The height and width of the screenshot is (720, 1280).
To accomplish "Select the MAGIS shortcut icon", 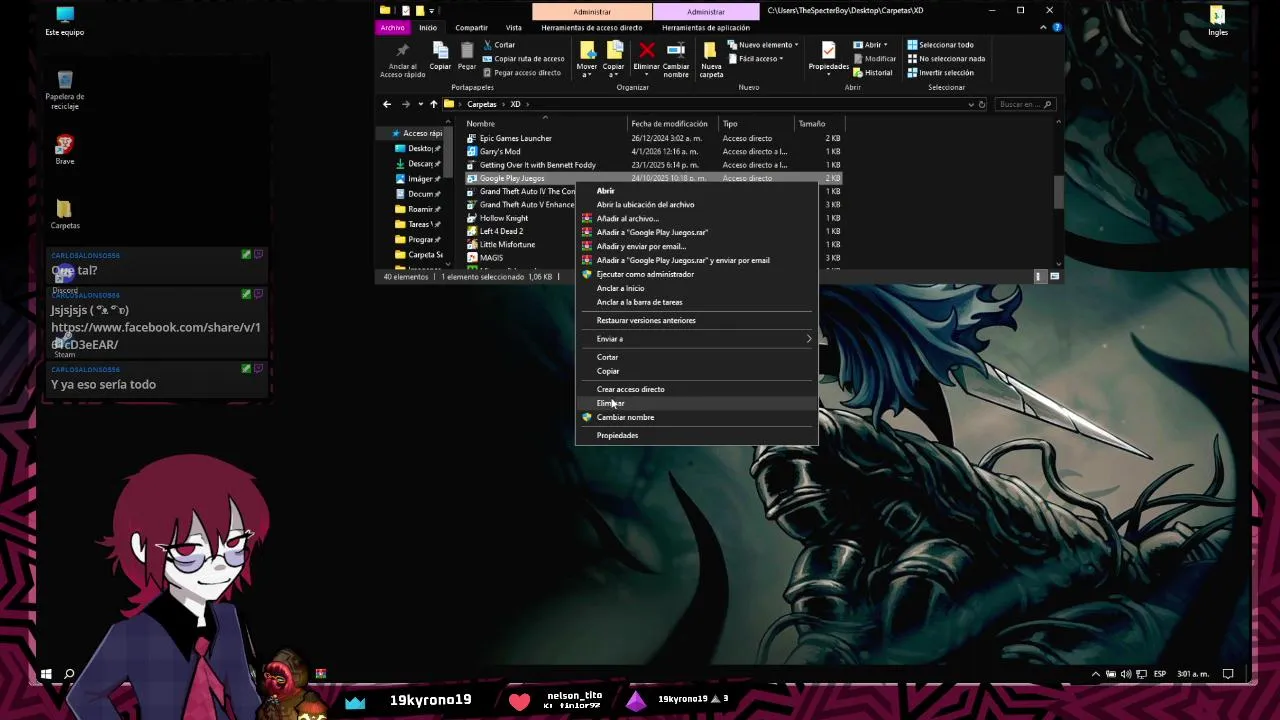I will coord(472,258).
